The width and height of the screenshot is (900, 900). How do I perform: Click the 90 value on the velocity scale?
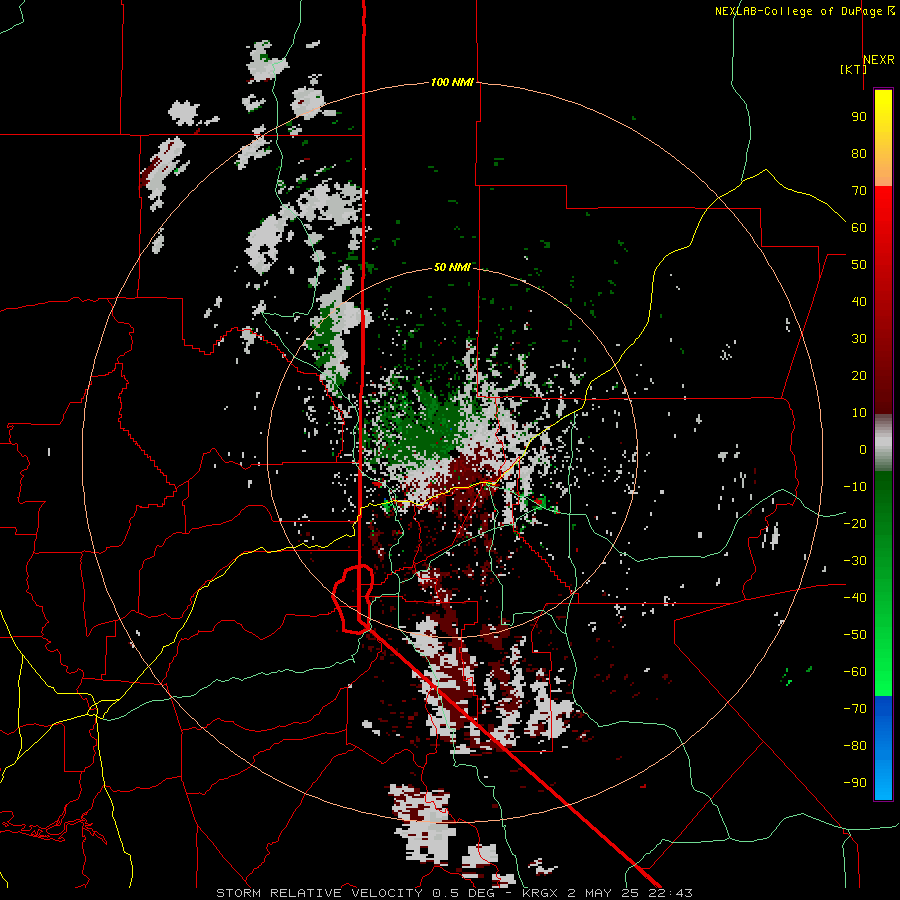coord(859,117)
